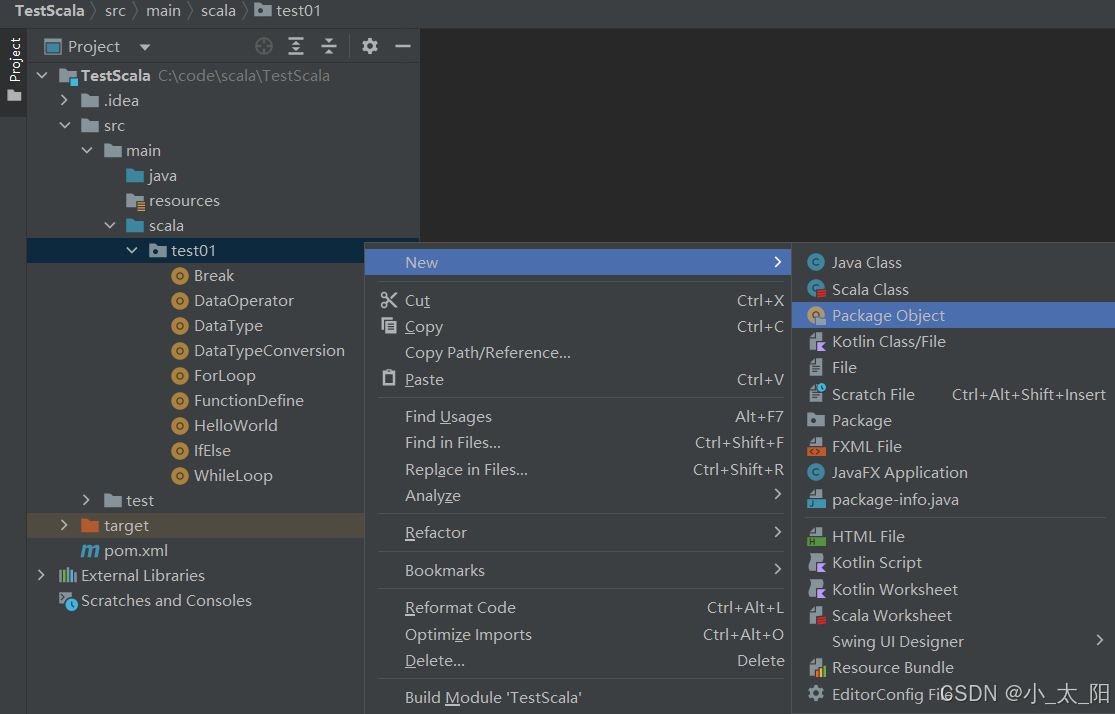
Task: Hide the Project panel with minus icon
Action: point(402,46)
